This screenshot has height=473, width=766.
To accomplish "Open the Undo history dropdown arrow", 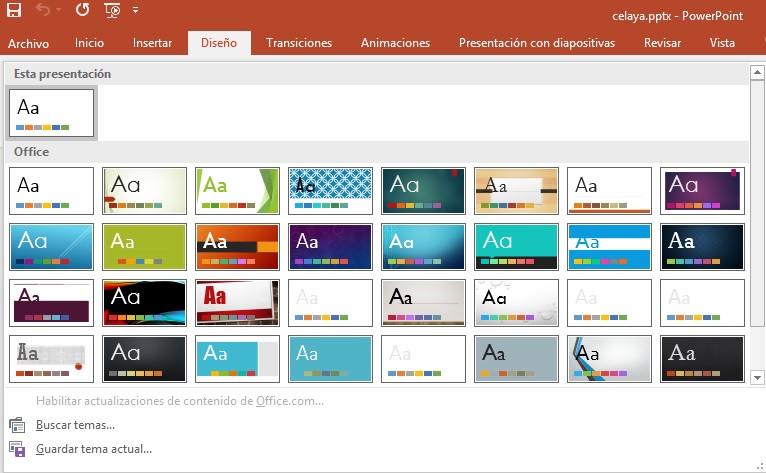I will pos(60,11).
